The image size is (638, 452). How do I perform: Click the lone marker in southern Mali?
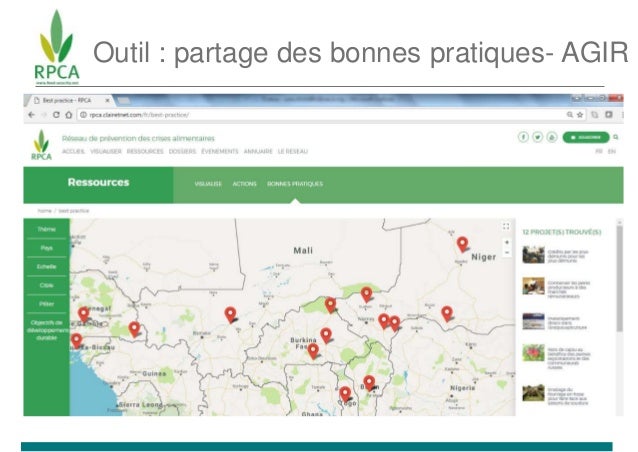pos(230,314)
